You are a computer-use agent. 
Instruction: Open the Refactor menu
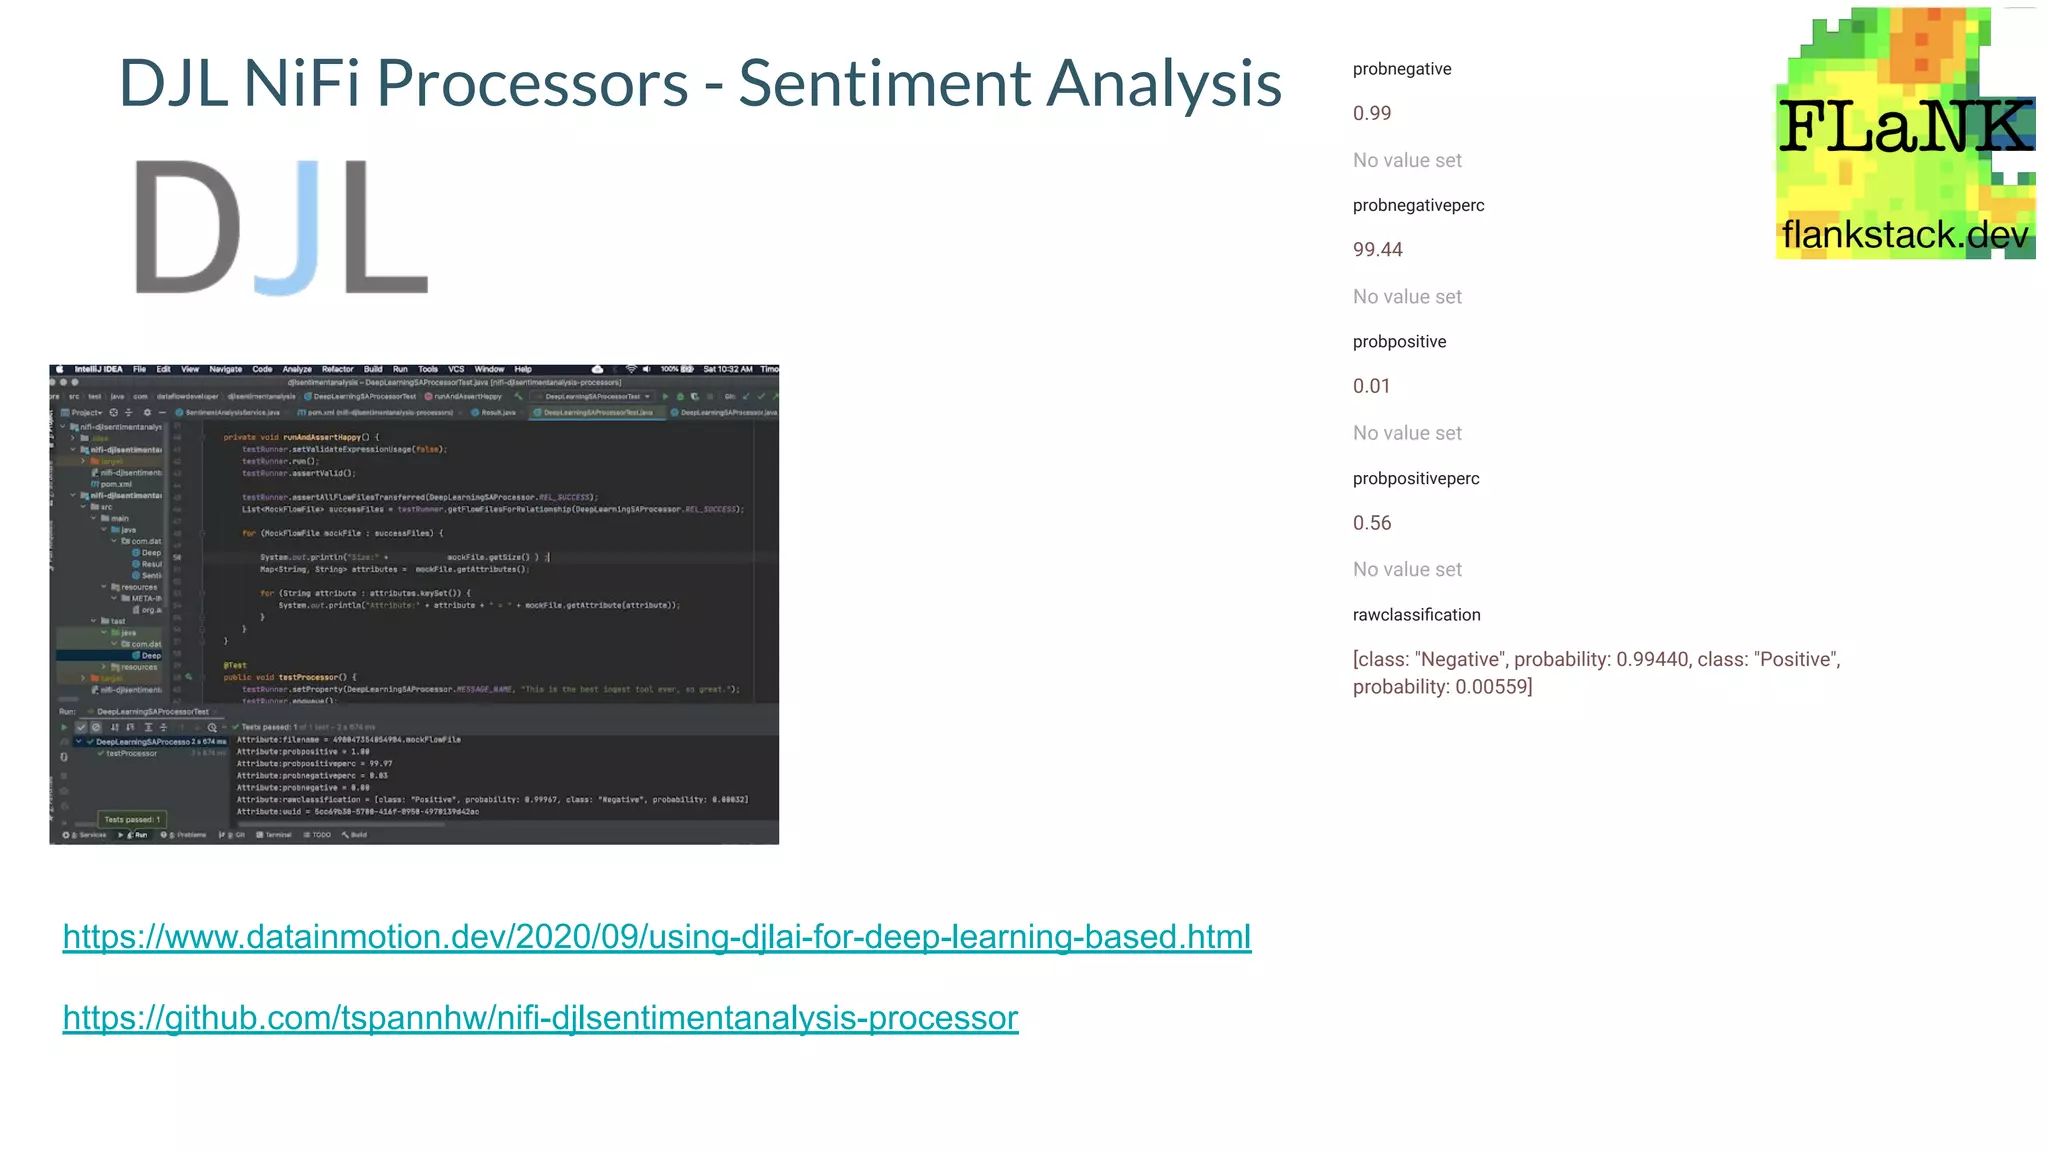[338, 369]
